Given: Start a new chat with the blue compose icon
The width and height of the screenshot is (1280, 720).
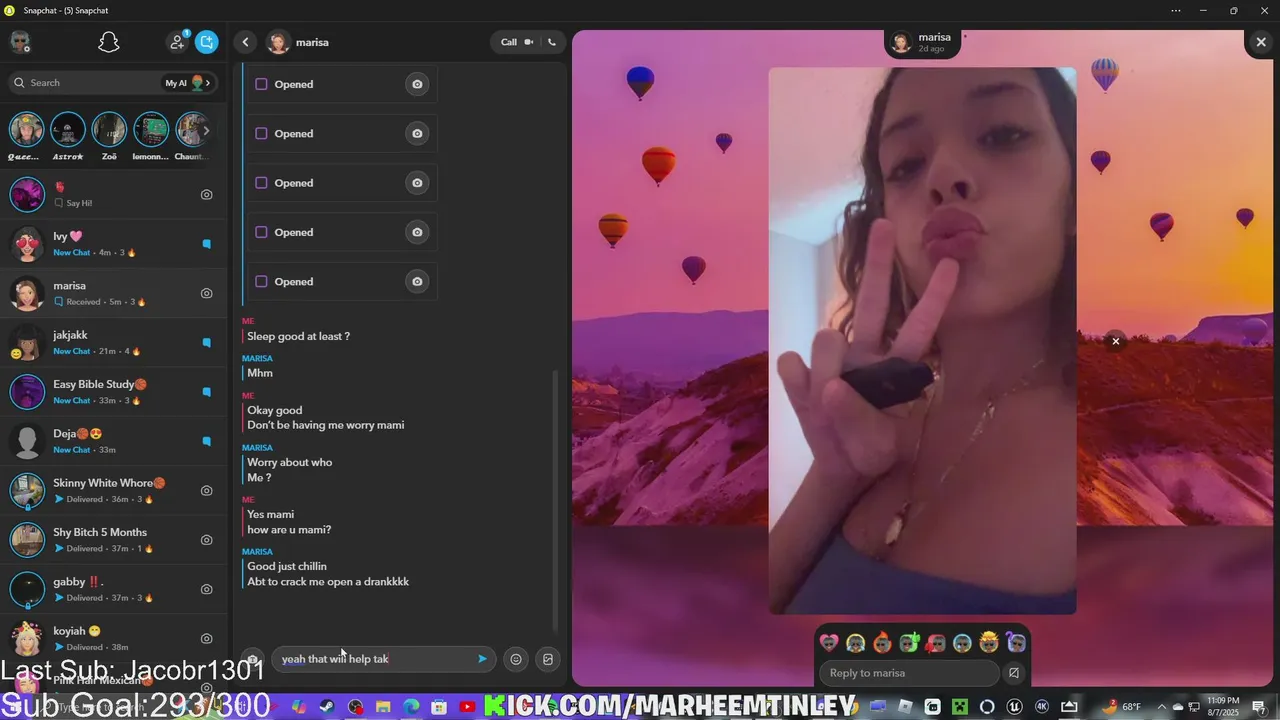Looking at the screenshot, I should click(206, 42).
